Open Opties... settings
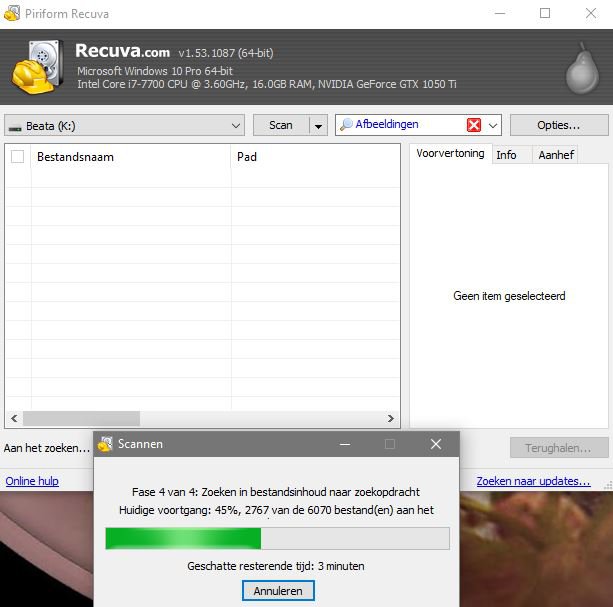Screen dimensions: 613x607 (x=559, y=125)
